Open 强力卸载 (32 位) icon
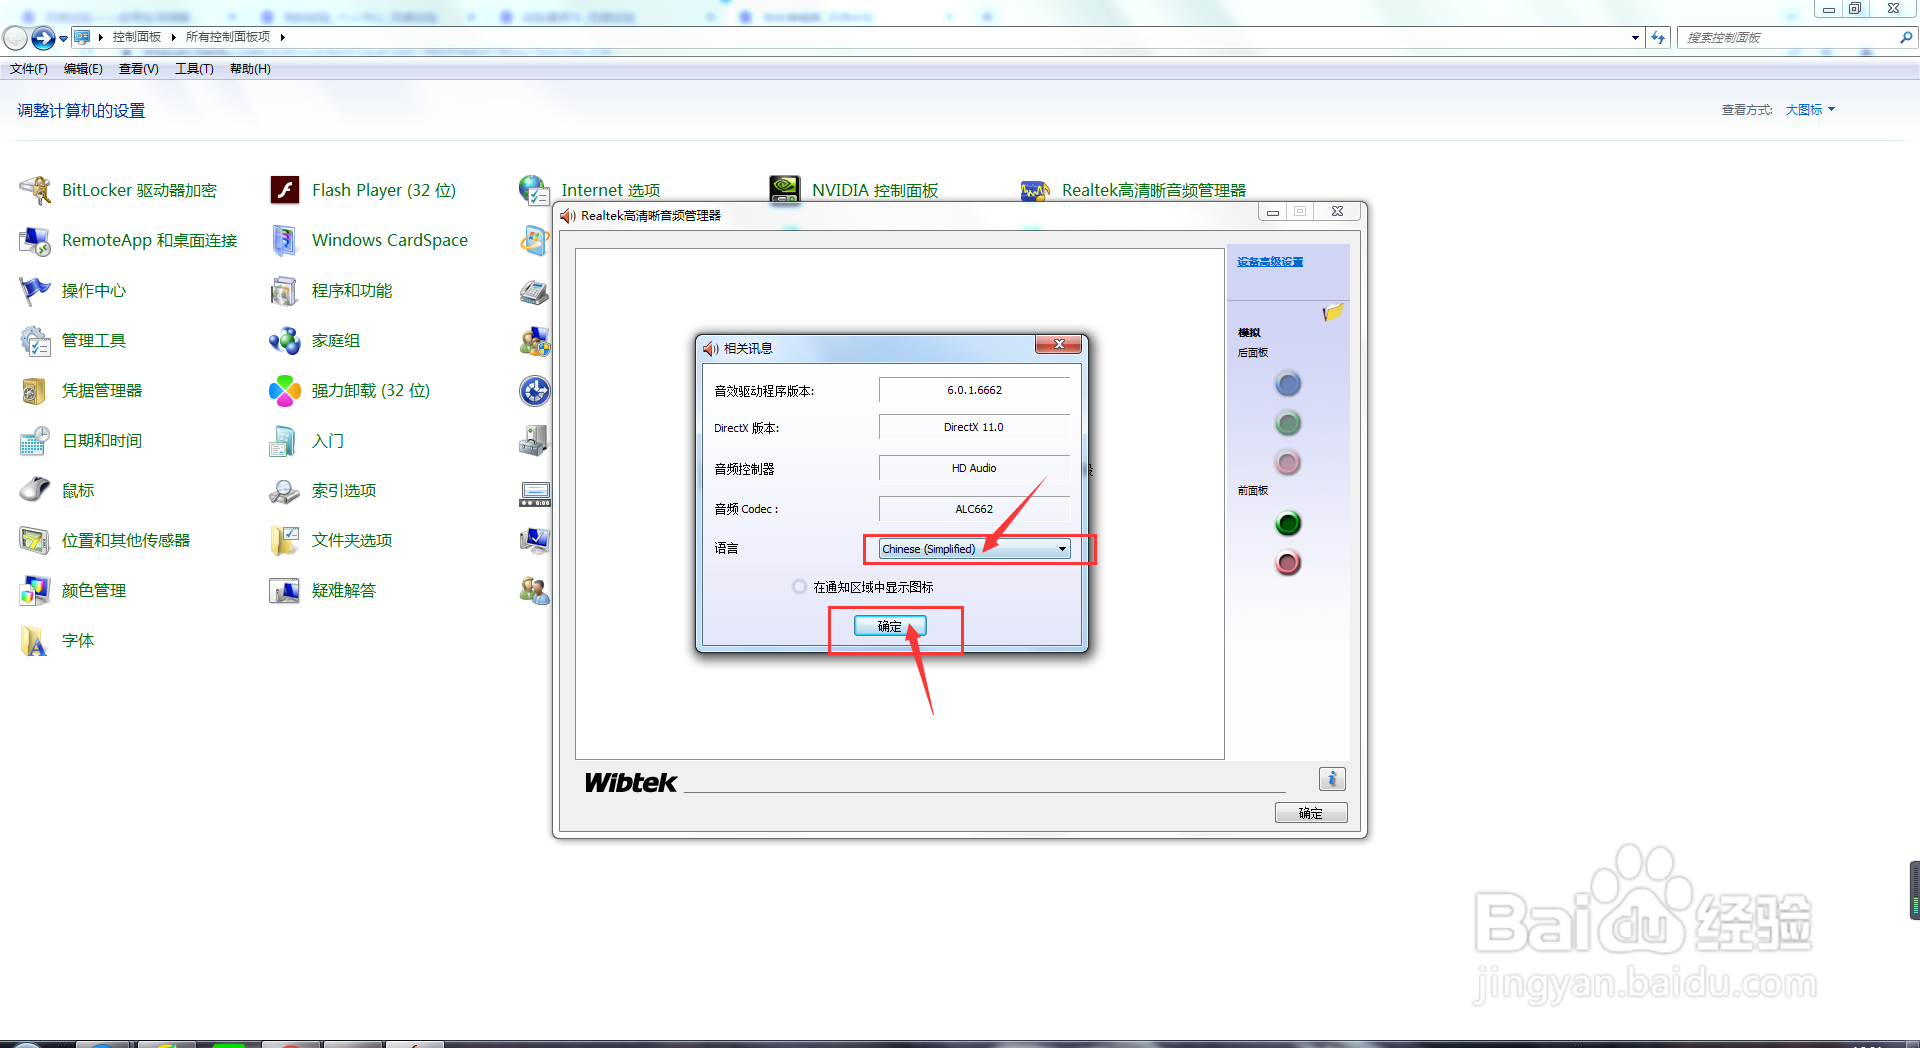1920x1048 pixels. coord(285,390)
